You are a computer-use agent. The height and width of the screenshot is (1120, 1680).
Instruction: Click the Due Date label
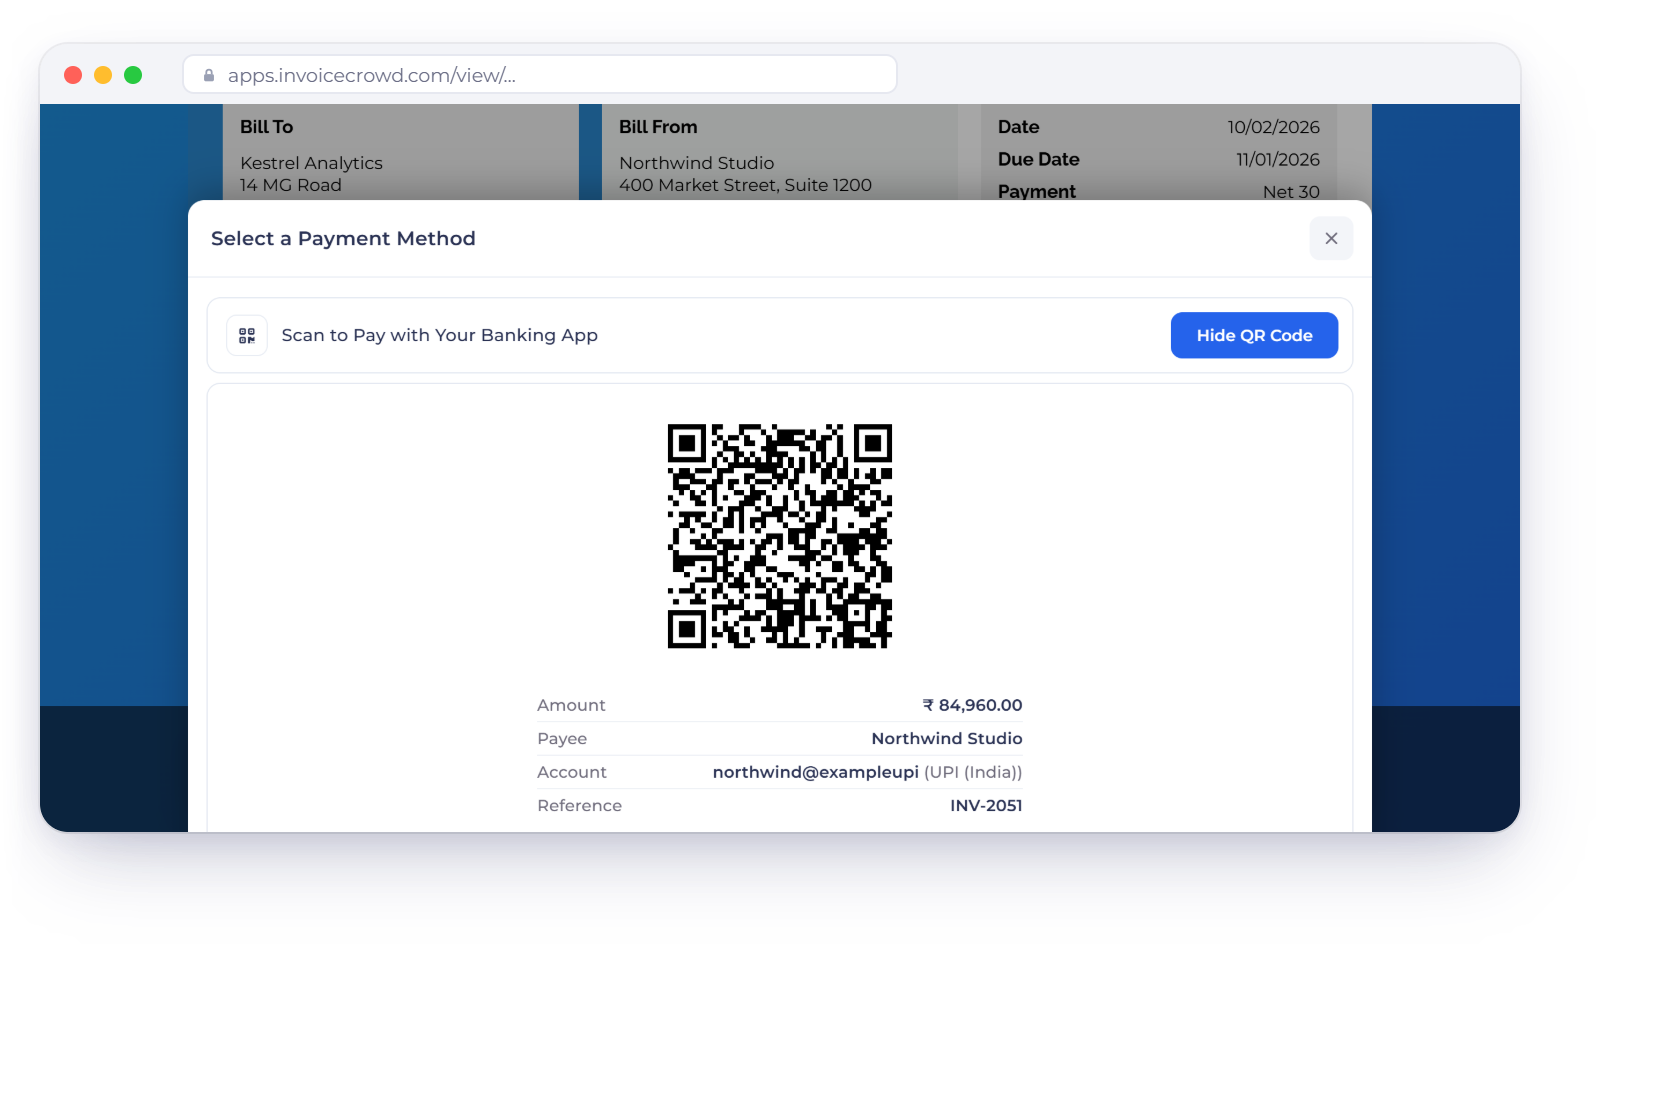[1038, 159]
